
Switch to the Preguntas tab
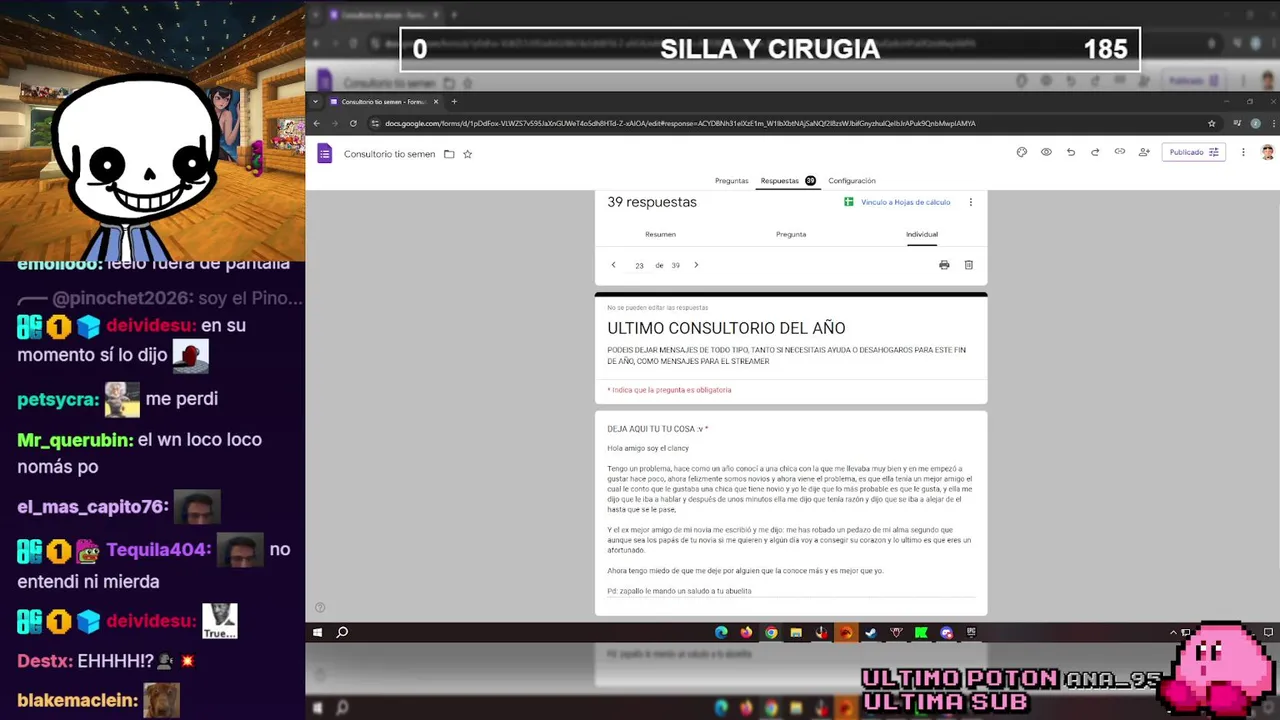click(731, 181)
